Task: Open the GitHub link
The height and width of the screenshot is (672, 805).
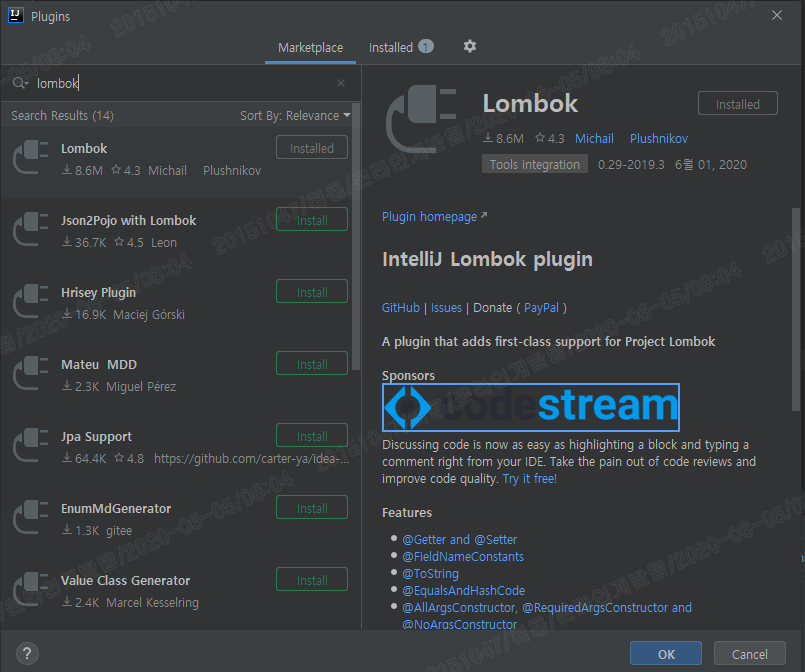Action: click(400, 308)
